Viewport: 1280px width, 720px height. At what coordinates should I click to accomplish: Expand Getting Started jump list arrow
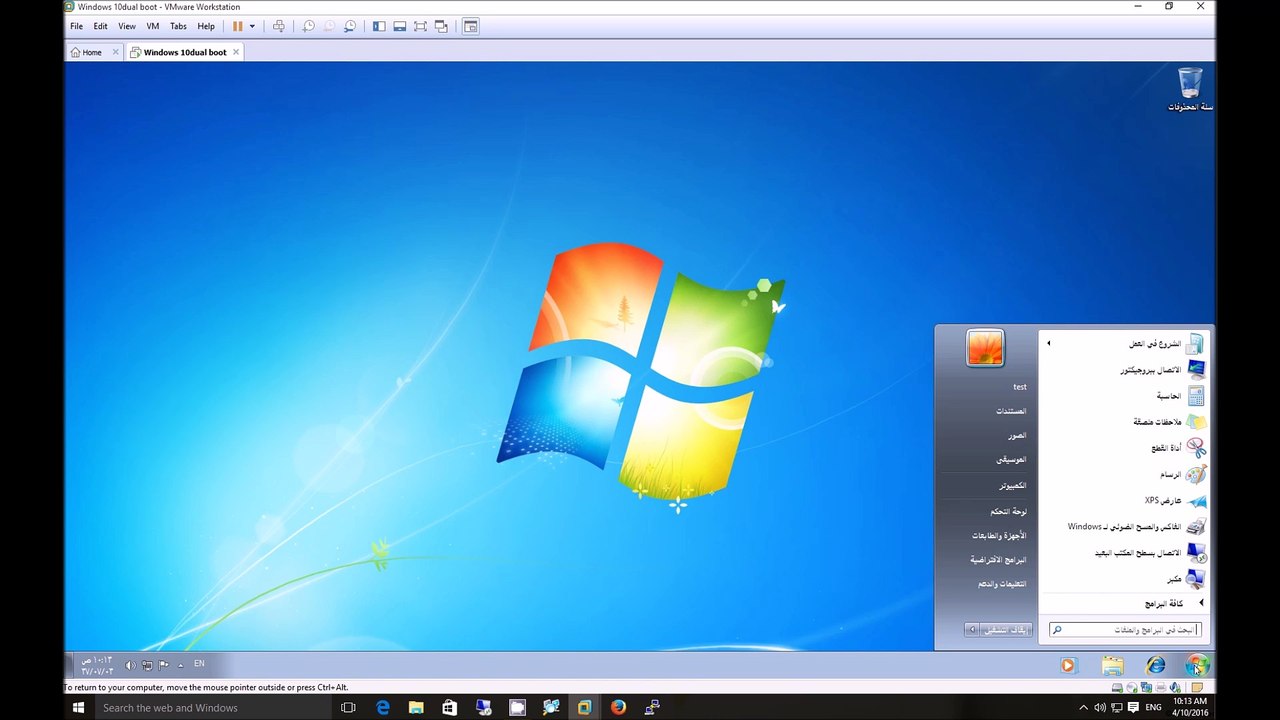(x=1048, y=344)
